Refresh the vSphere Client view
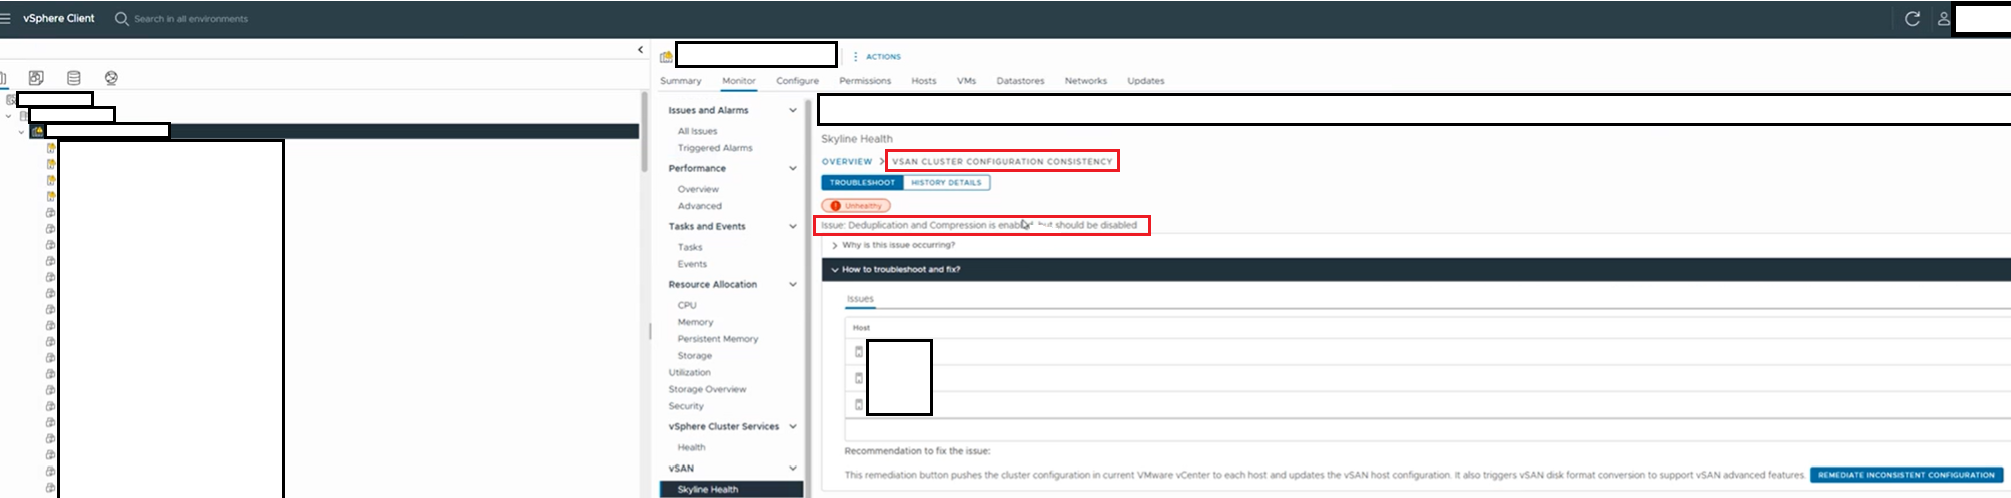The image size is (2011, 498). click(1912, 19)
